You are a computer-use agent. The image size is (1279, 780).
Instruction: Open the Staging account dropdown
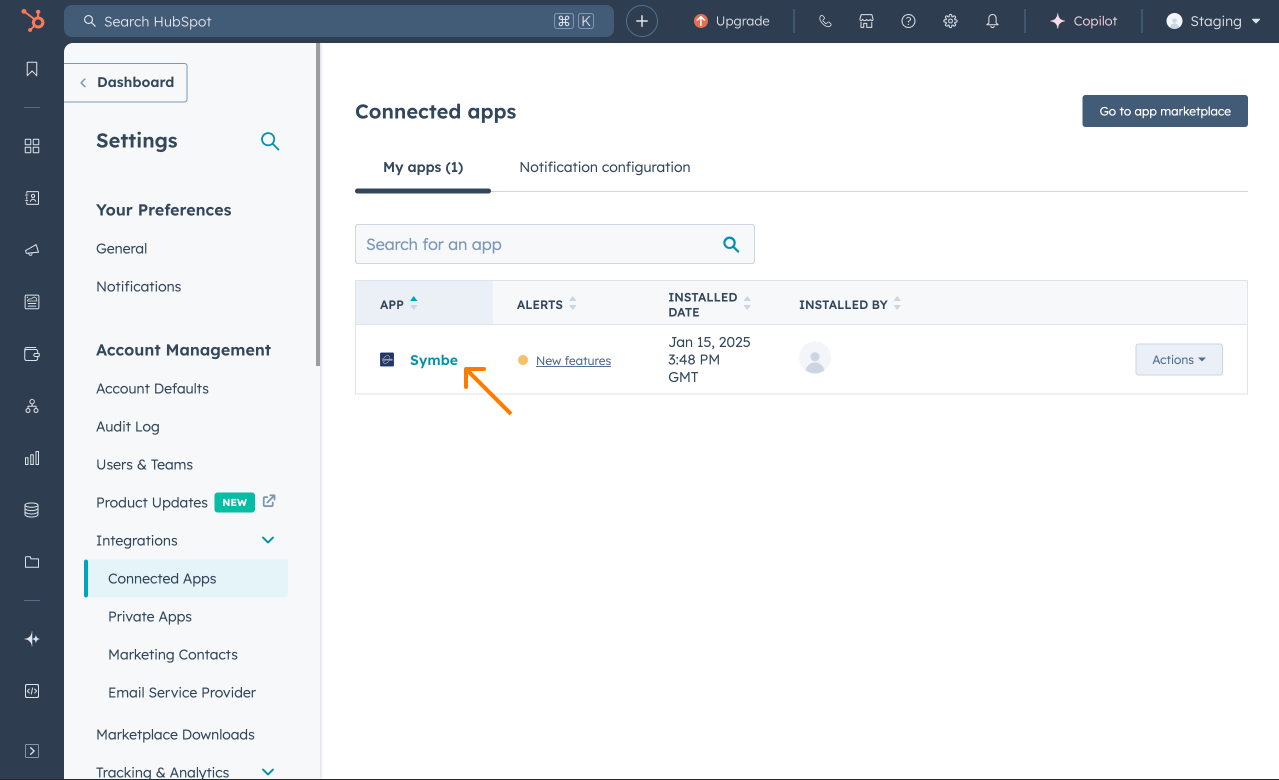pos(1213,21)
